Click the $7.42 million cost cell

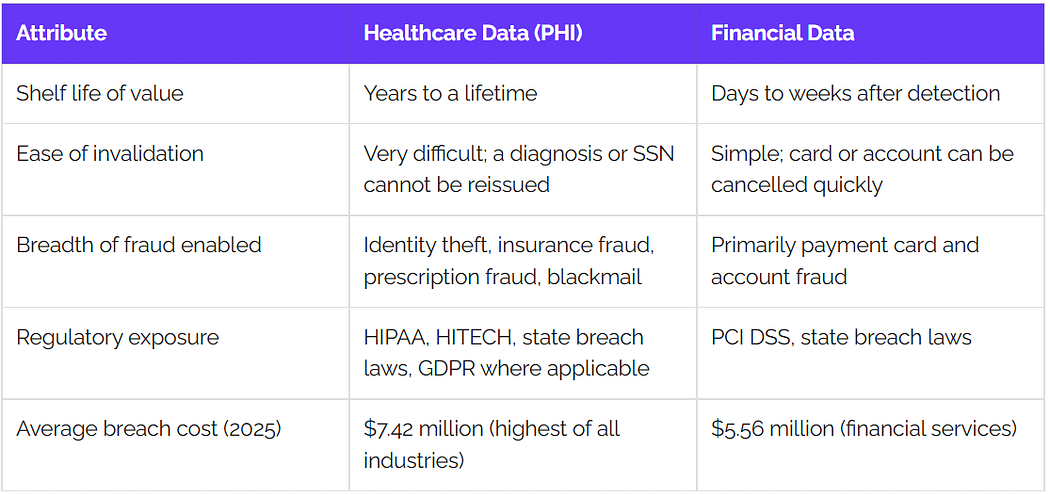pos(523,444)
